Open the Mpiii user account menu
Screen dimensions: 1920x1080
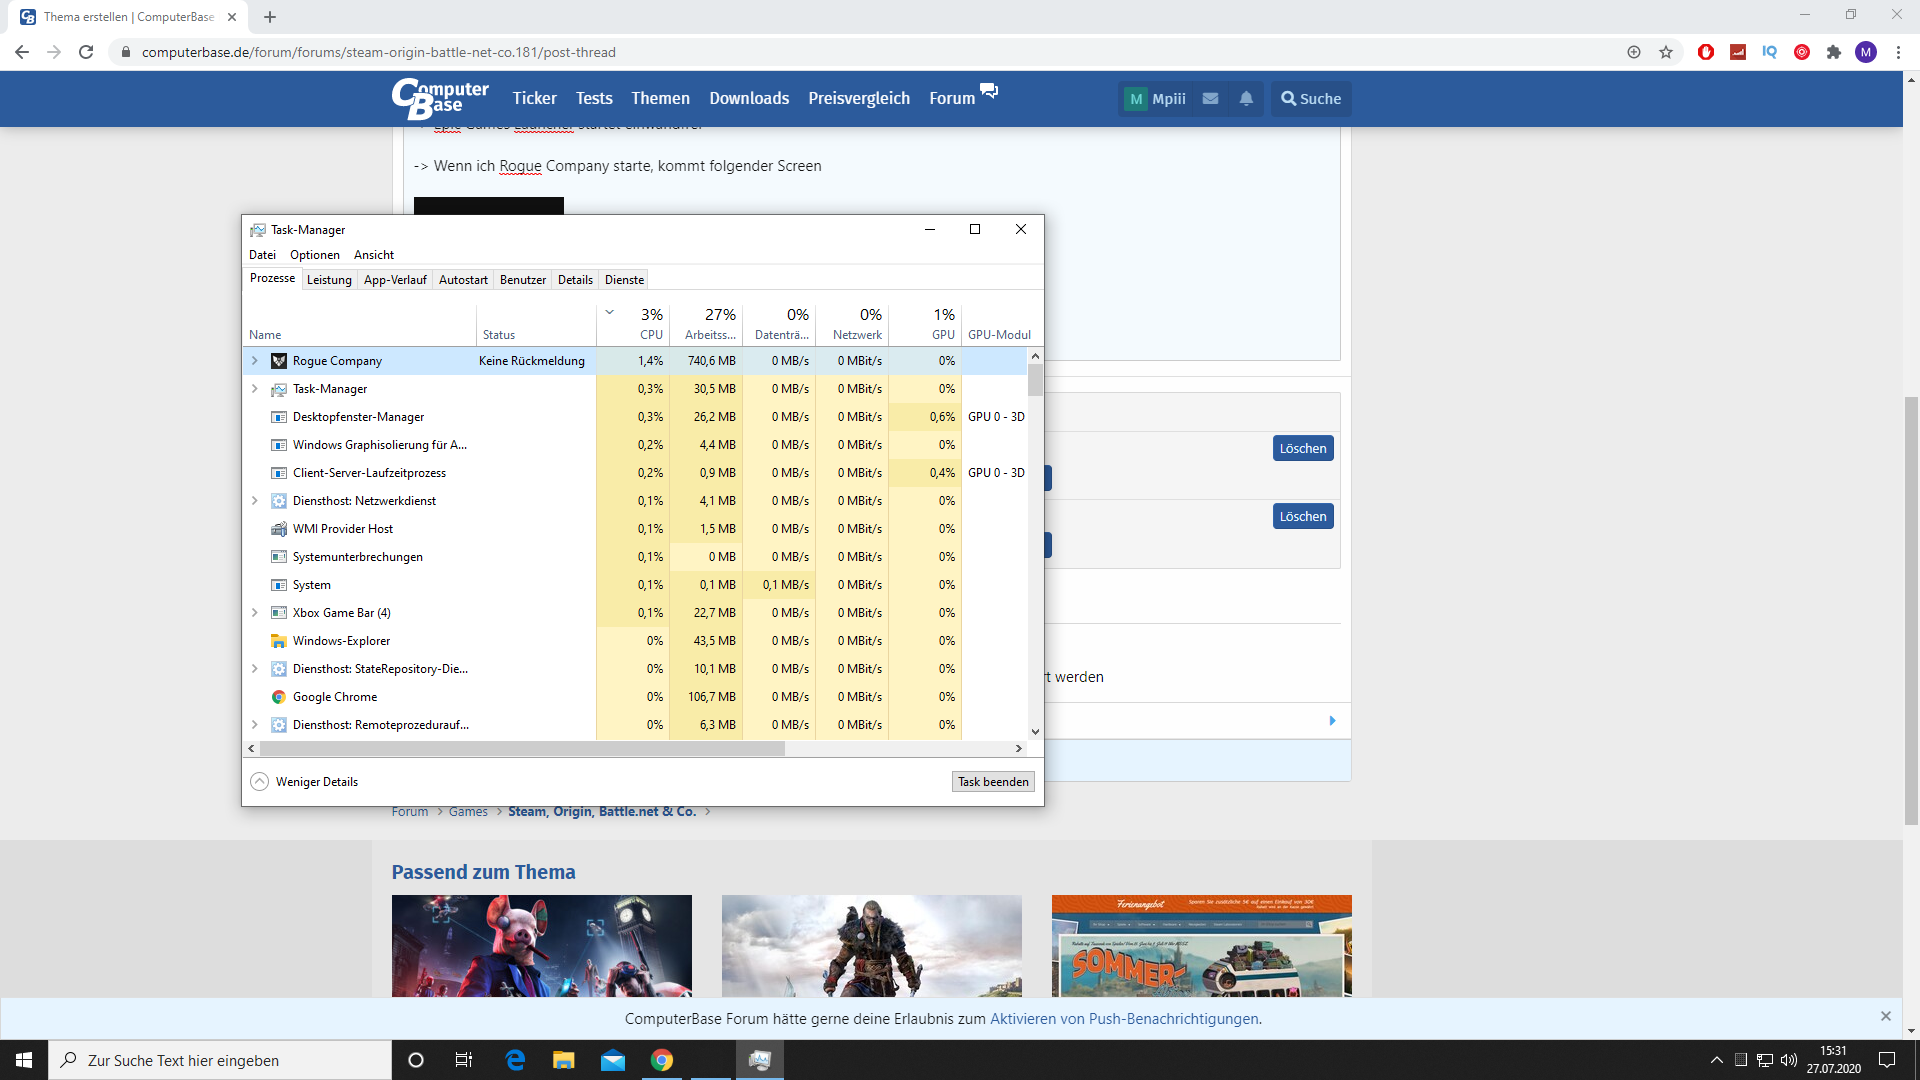click(1156, 99)
